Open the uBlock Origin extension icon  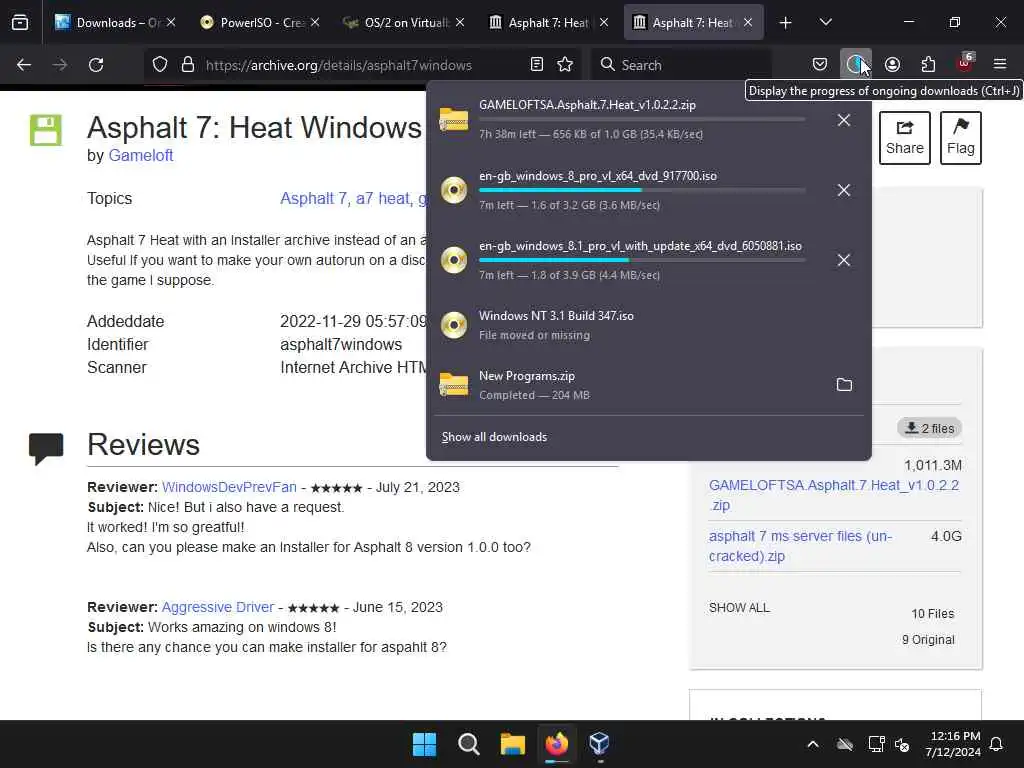click(x=965, y=63)
